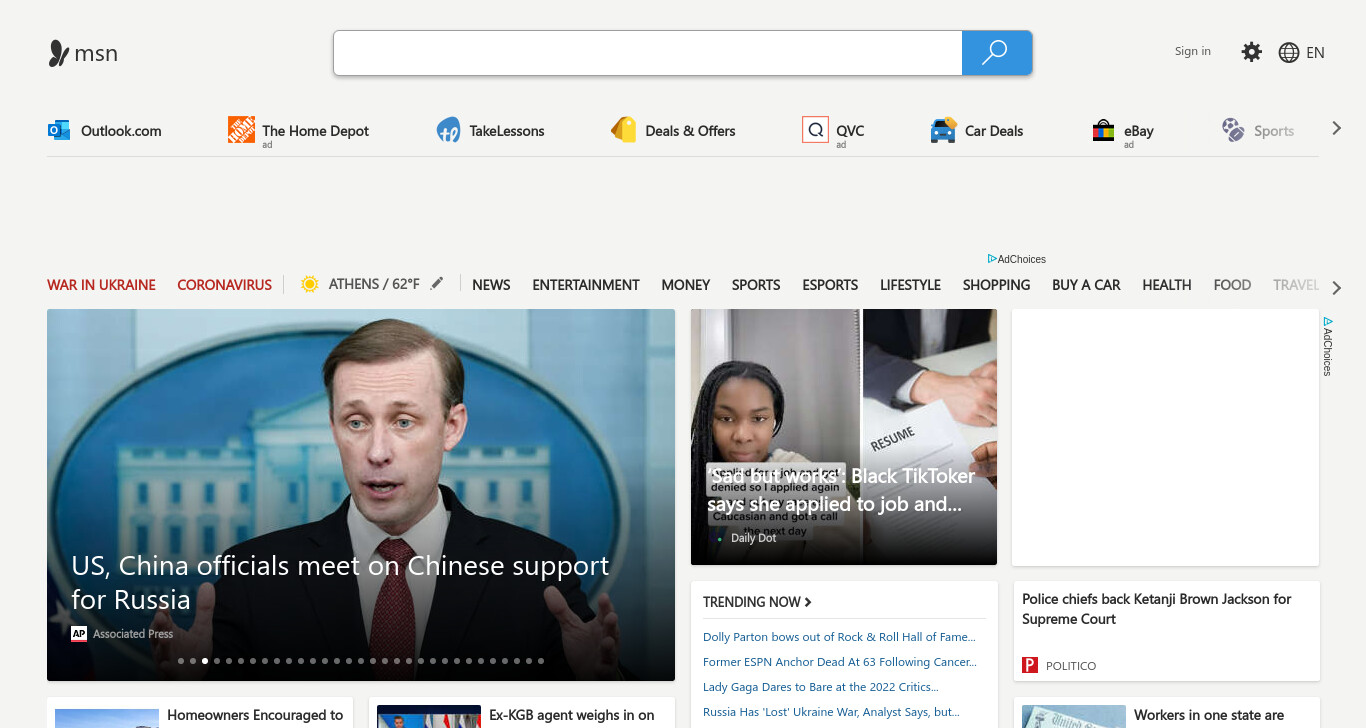Click the EN language label

[x=1316, y=53]
